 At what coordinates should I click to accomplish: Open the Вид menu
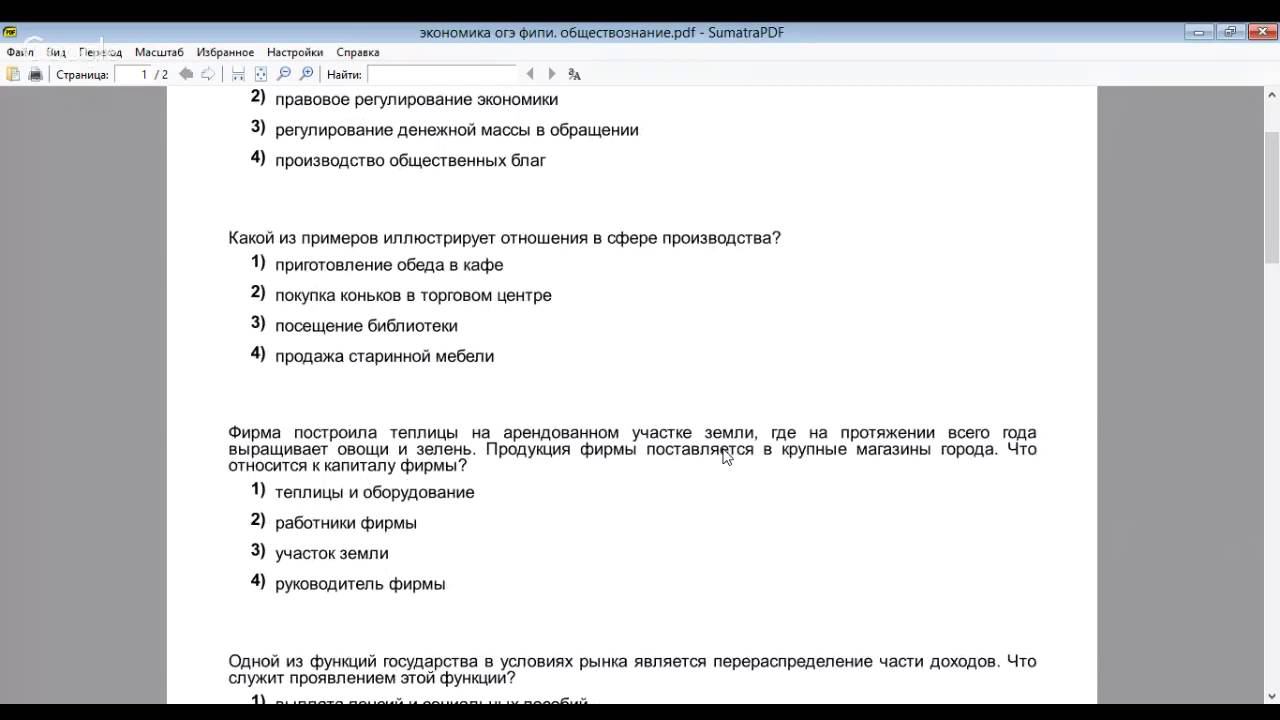(56, 52)
